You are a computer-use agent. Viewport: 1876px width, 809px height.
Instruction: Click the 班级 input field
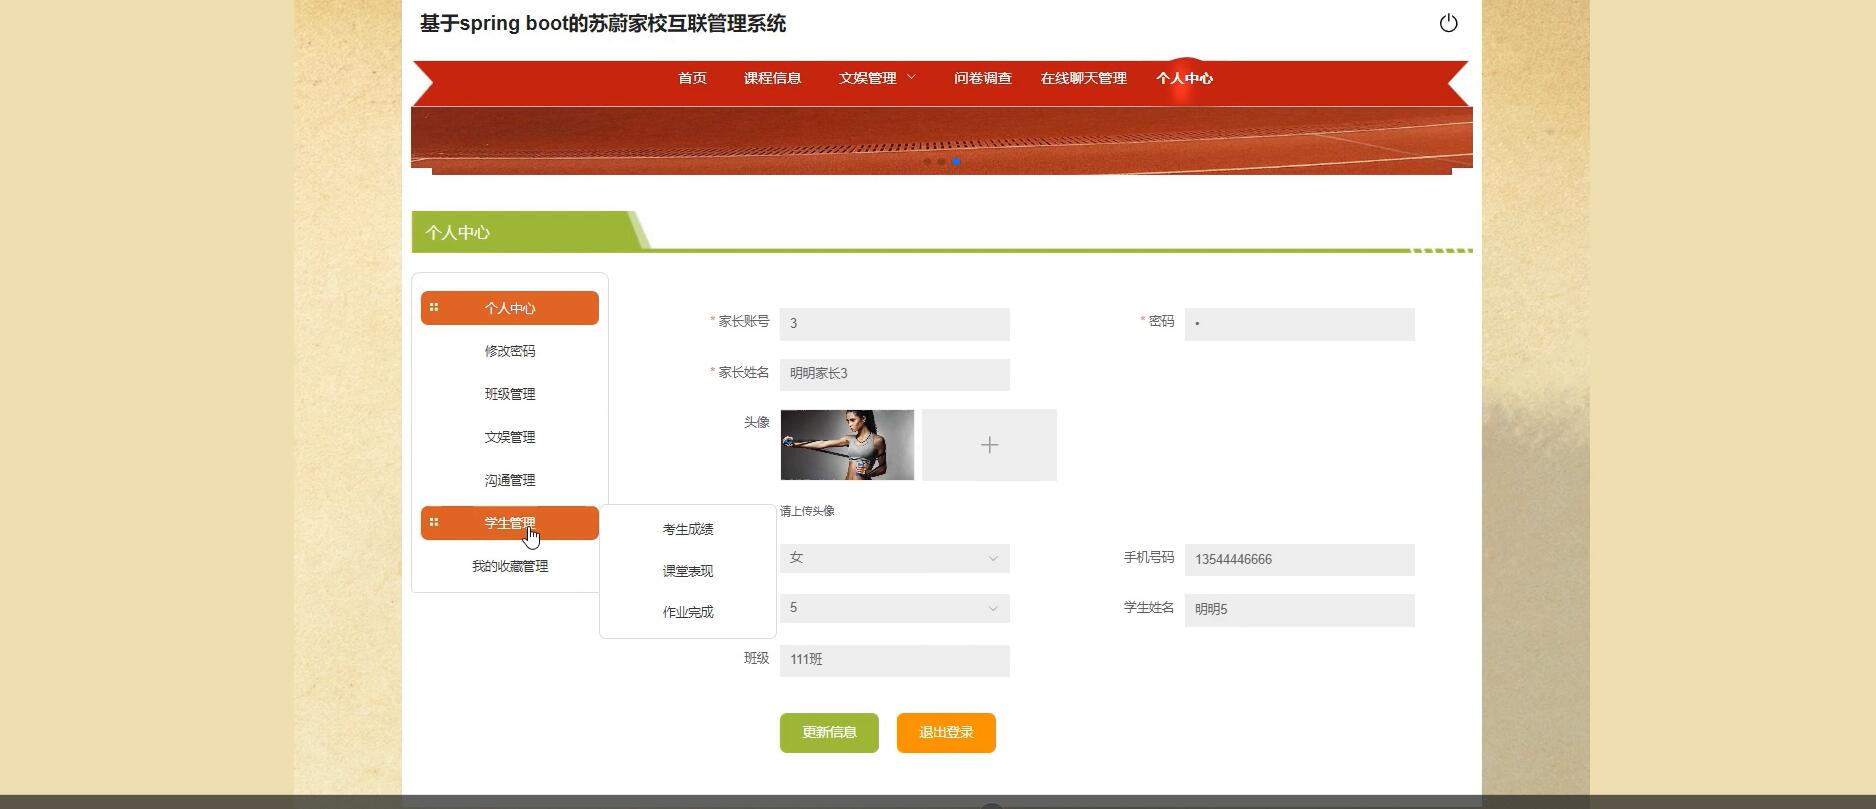tap(895, 660)
